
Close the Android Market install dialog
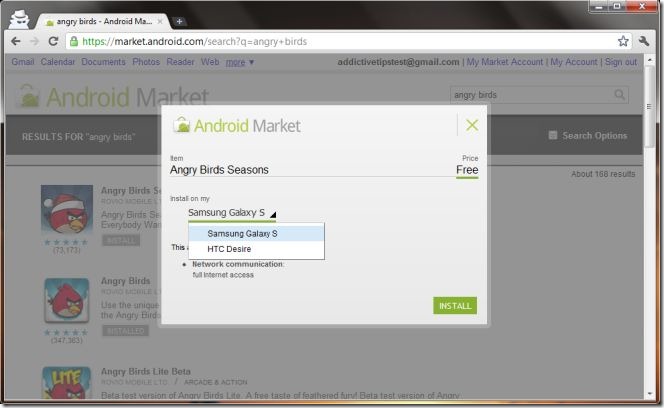pos(472,125)
